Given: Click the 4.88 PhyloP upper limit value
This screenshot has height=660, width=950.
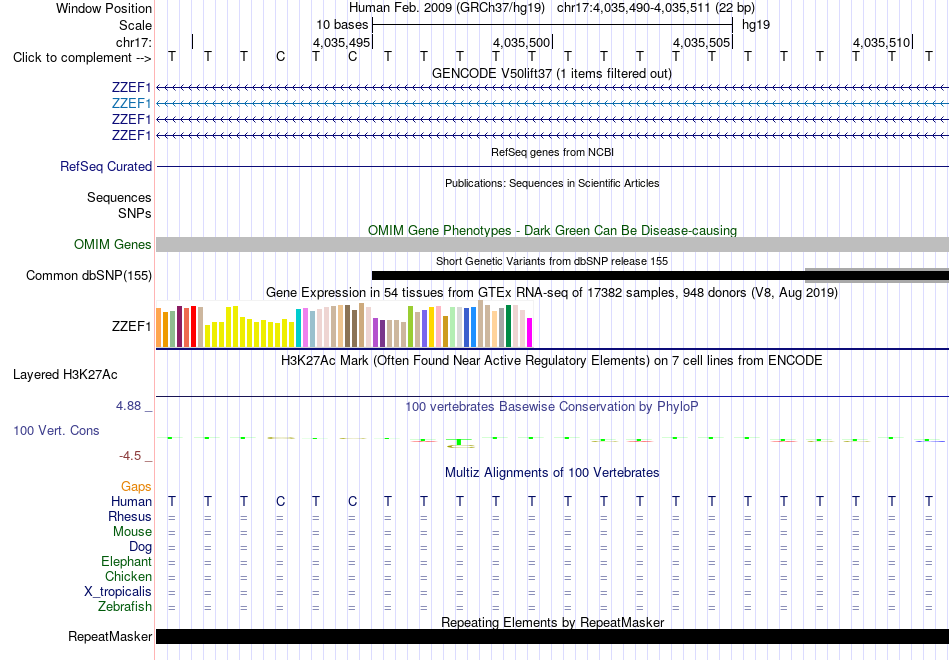Looking at the screenshot, I should coord(128,406).
